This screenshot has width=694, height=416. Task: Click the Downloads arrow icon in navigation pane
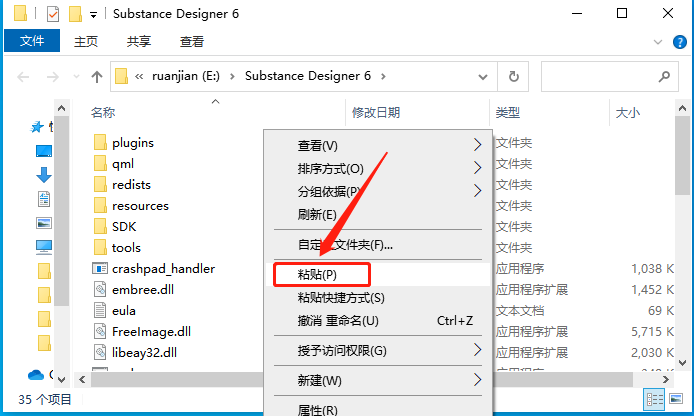tap(43, 175)
